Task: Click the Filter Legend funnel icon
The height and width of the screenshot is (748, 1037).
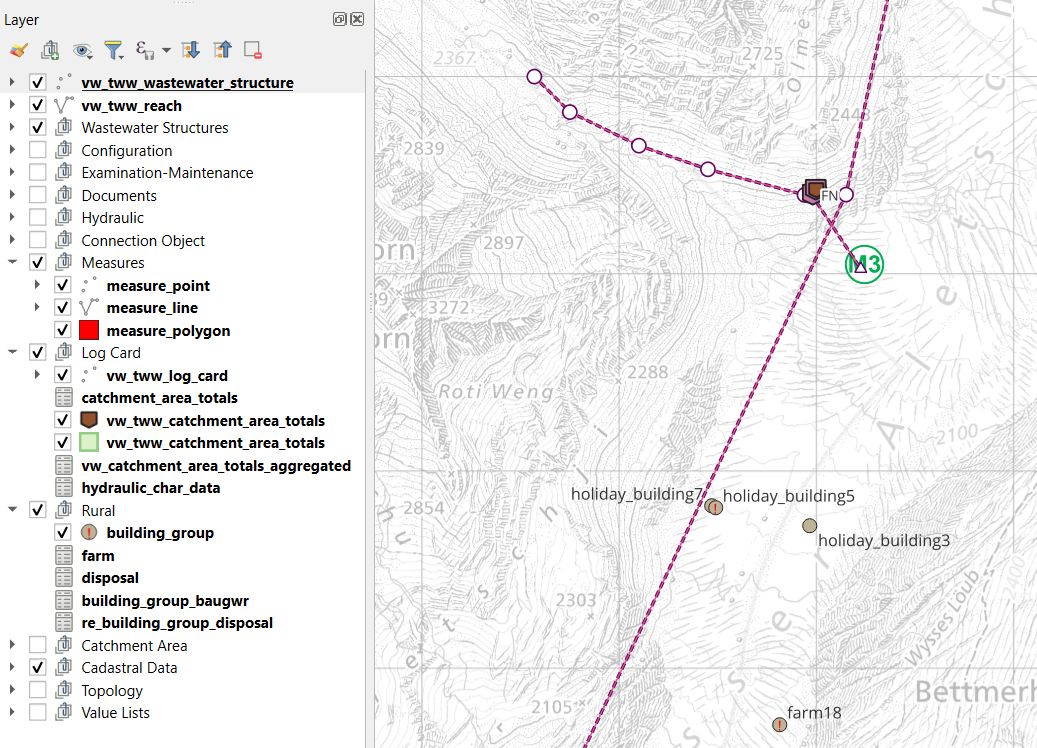Action: [x=114, y=49]
